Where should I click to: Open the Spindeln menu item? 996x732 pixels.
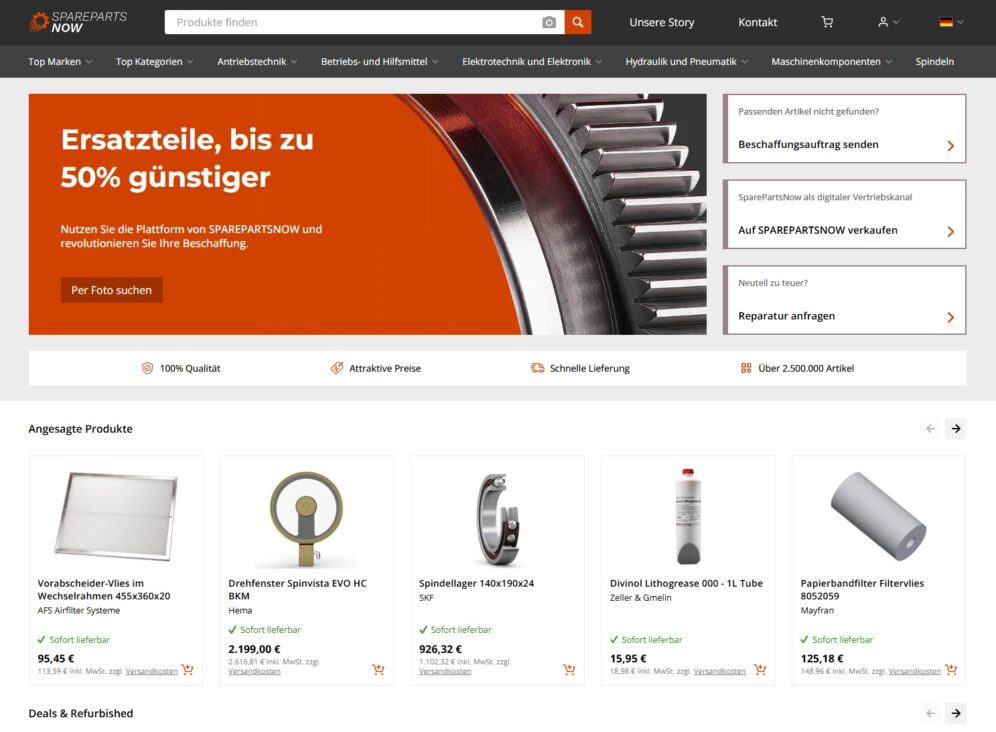click(934, 62)
